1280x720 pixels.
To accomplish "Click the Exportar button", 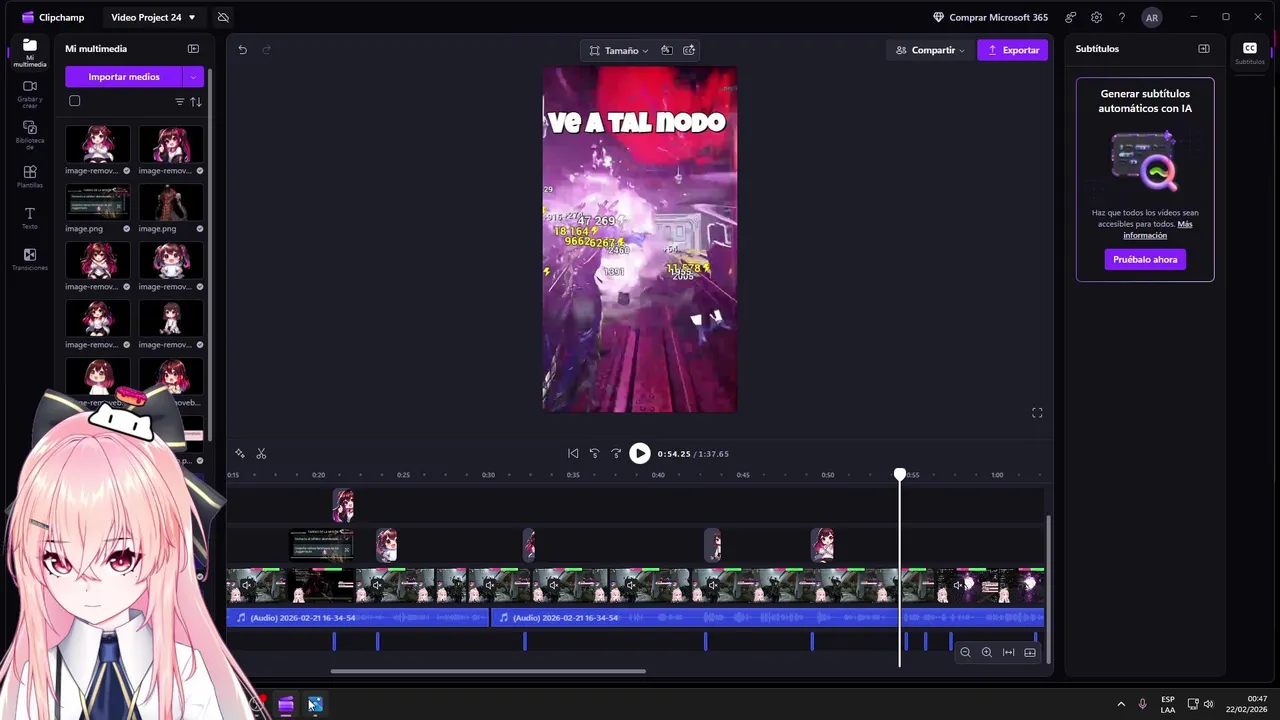I will pos(1012,50).
